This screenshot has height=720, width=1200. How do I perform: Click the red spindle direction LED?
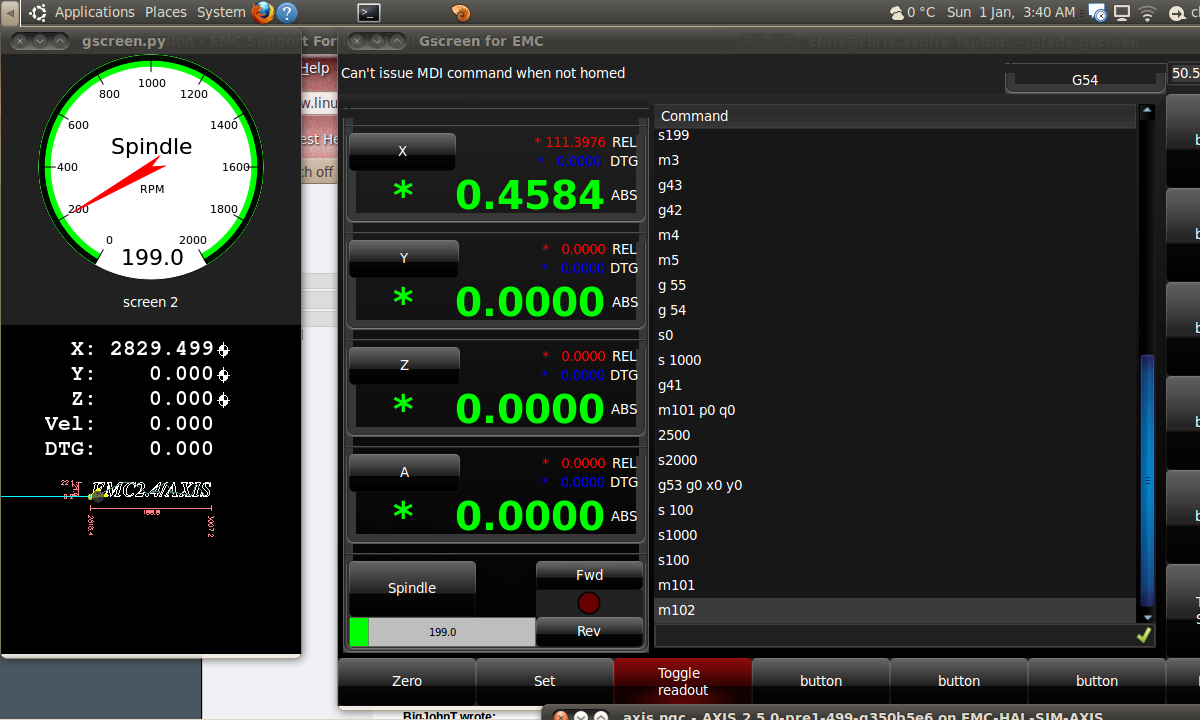pos(589,602)
